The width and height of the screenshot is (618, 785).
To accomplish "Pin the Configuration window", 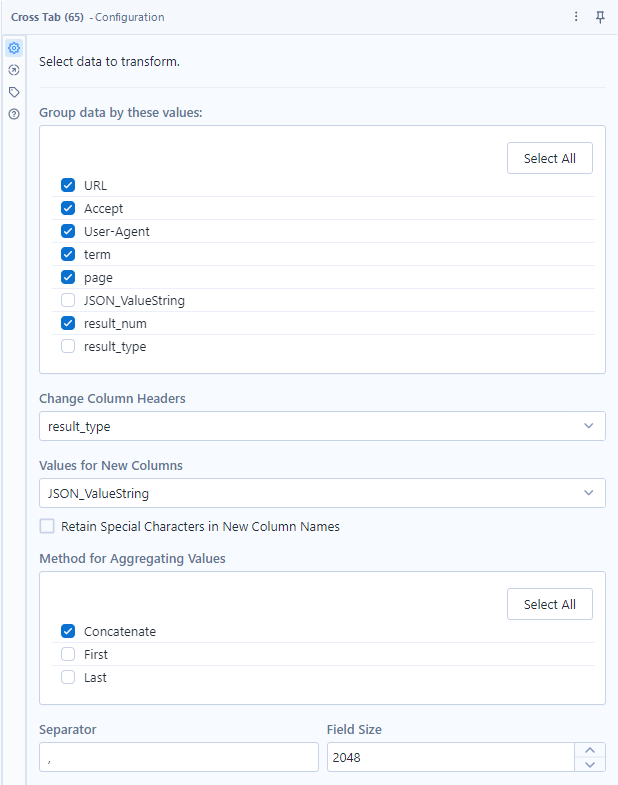I will click(600, 17).
